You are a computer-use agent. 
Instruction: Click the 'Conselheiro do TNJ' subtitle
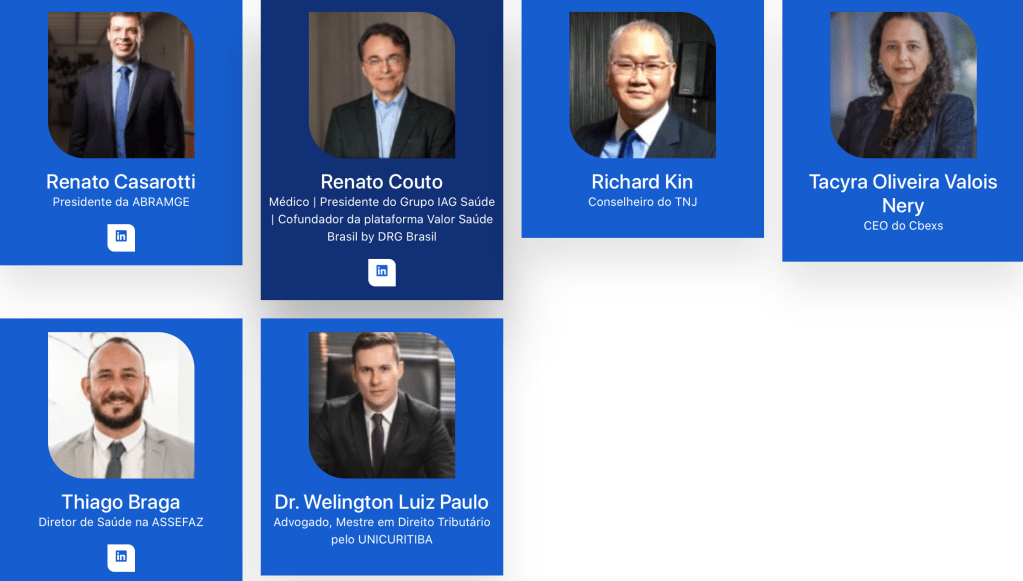pyautogui.click(x=643, y=202)
